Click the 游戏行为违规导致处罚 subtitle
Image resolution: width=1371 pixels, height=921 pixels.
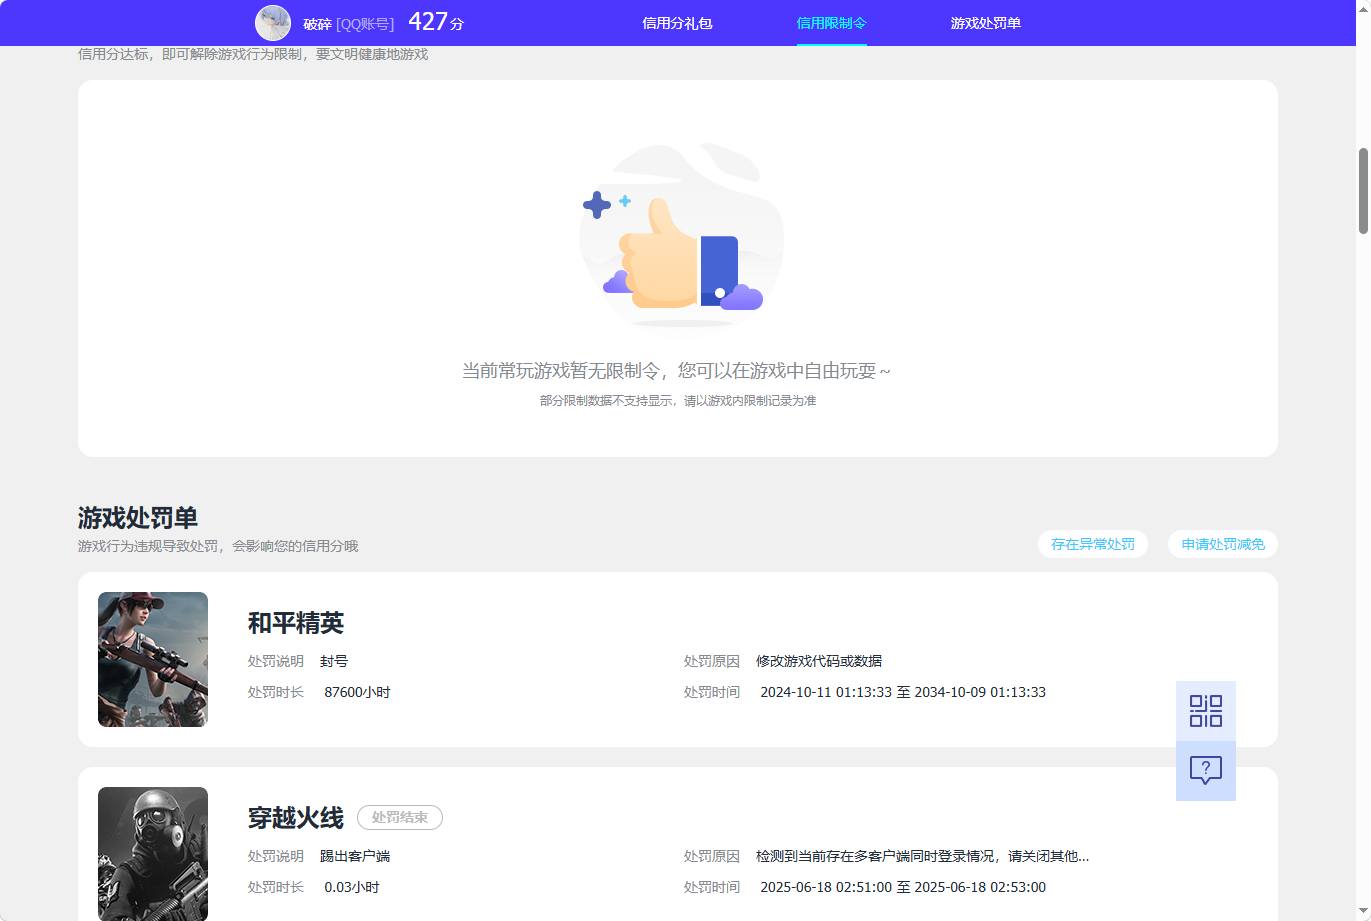[x=218, y=546]
